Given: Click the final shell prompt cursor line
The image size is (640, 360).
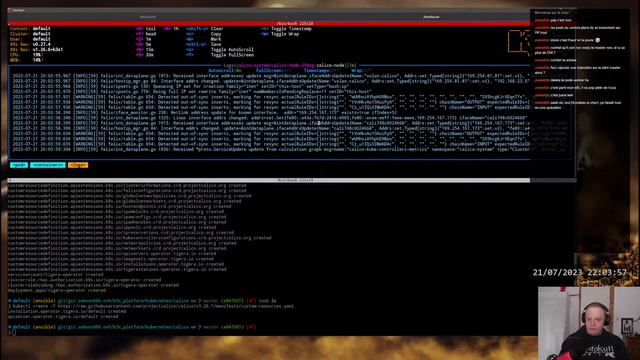Looking at the screenshot, I should (x=12, y=332).
